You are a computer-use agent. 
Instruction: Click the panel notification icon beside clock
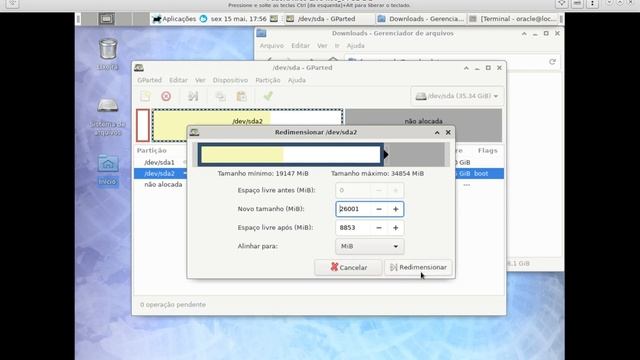coord(274,19)
